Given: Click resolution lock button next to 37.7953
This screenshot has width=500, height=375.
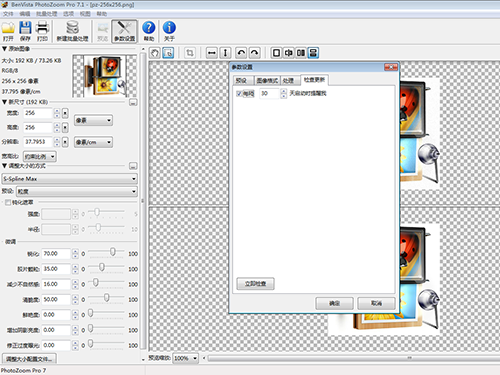Looking at the screenshot, I should pyautogui.click(x=65, y=142).
